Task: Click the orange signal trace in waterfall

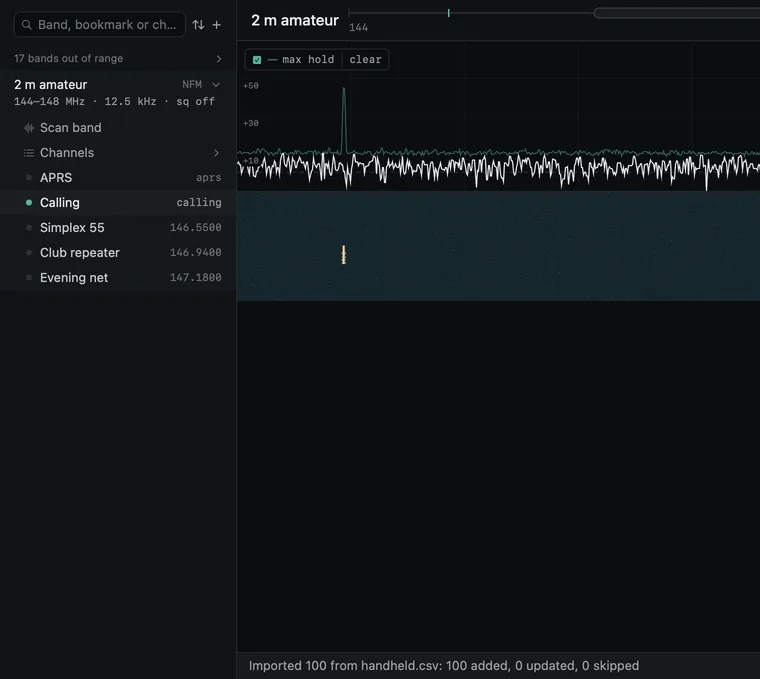Action: click(344, 254)
